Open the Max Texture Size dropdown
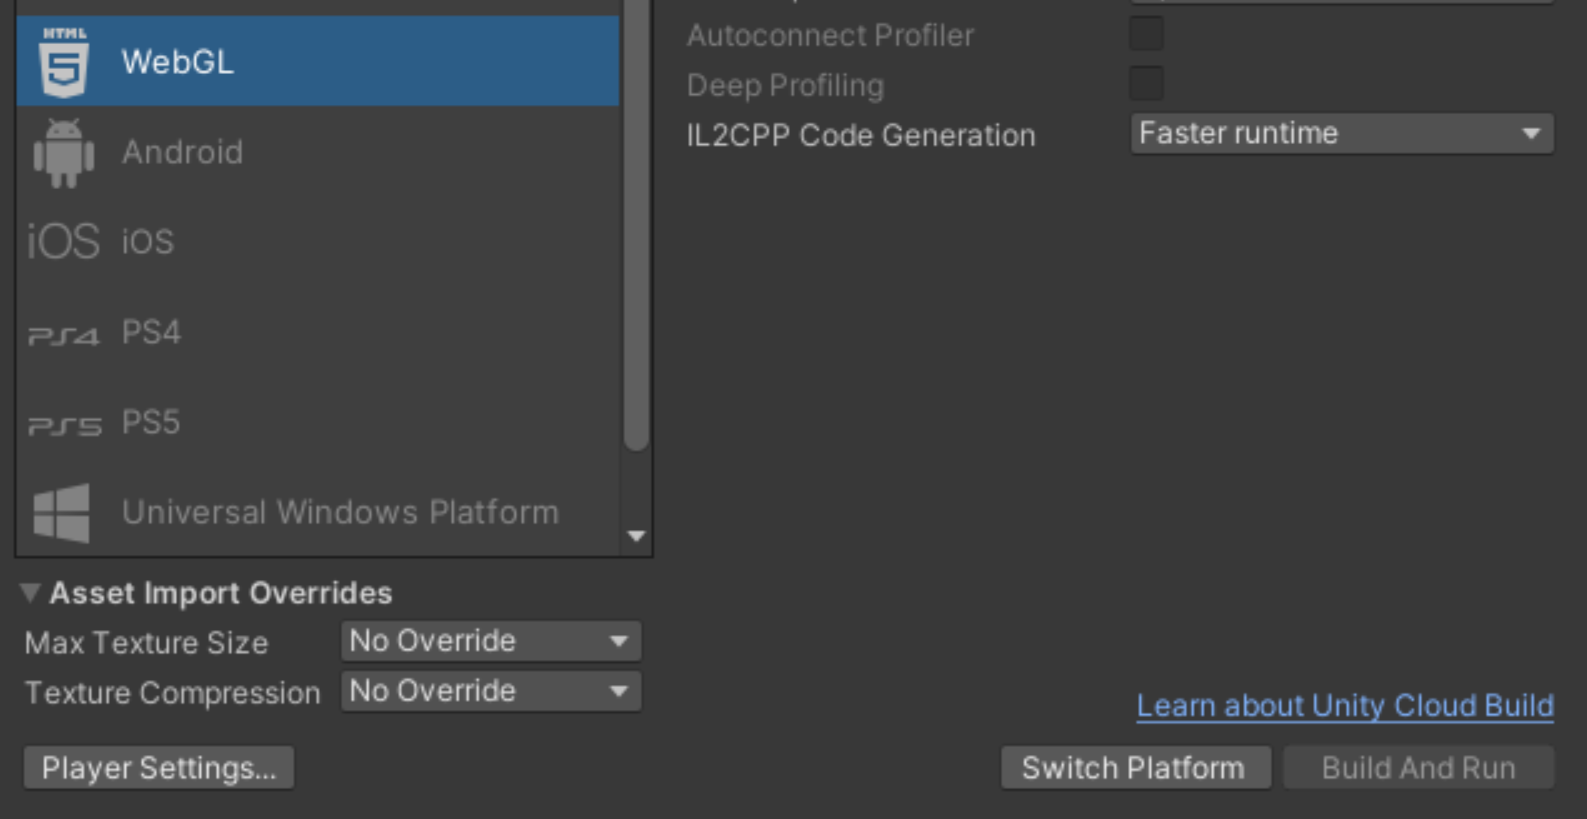 491,641
